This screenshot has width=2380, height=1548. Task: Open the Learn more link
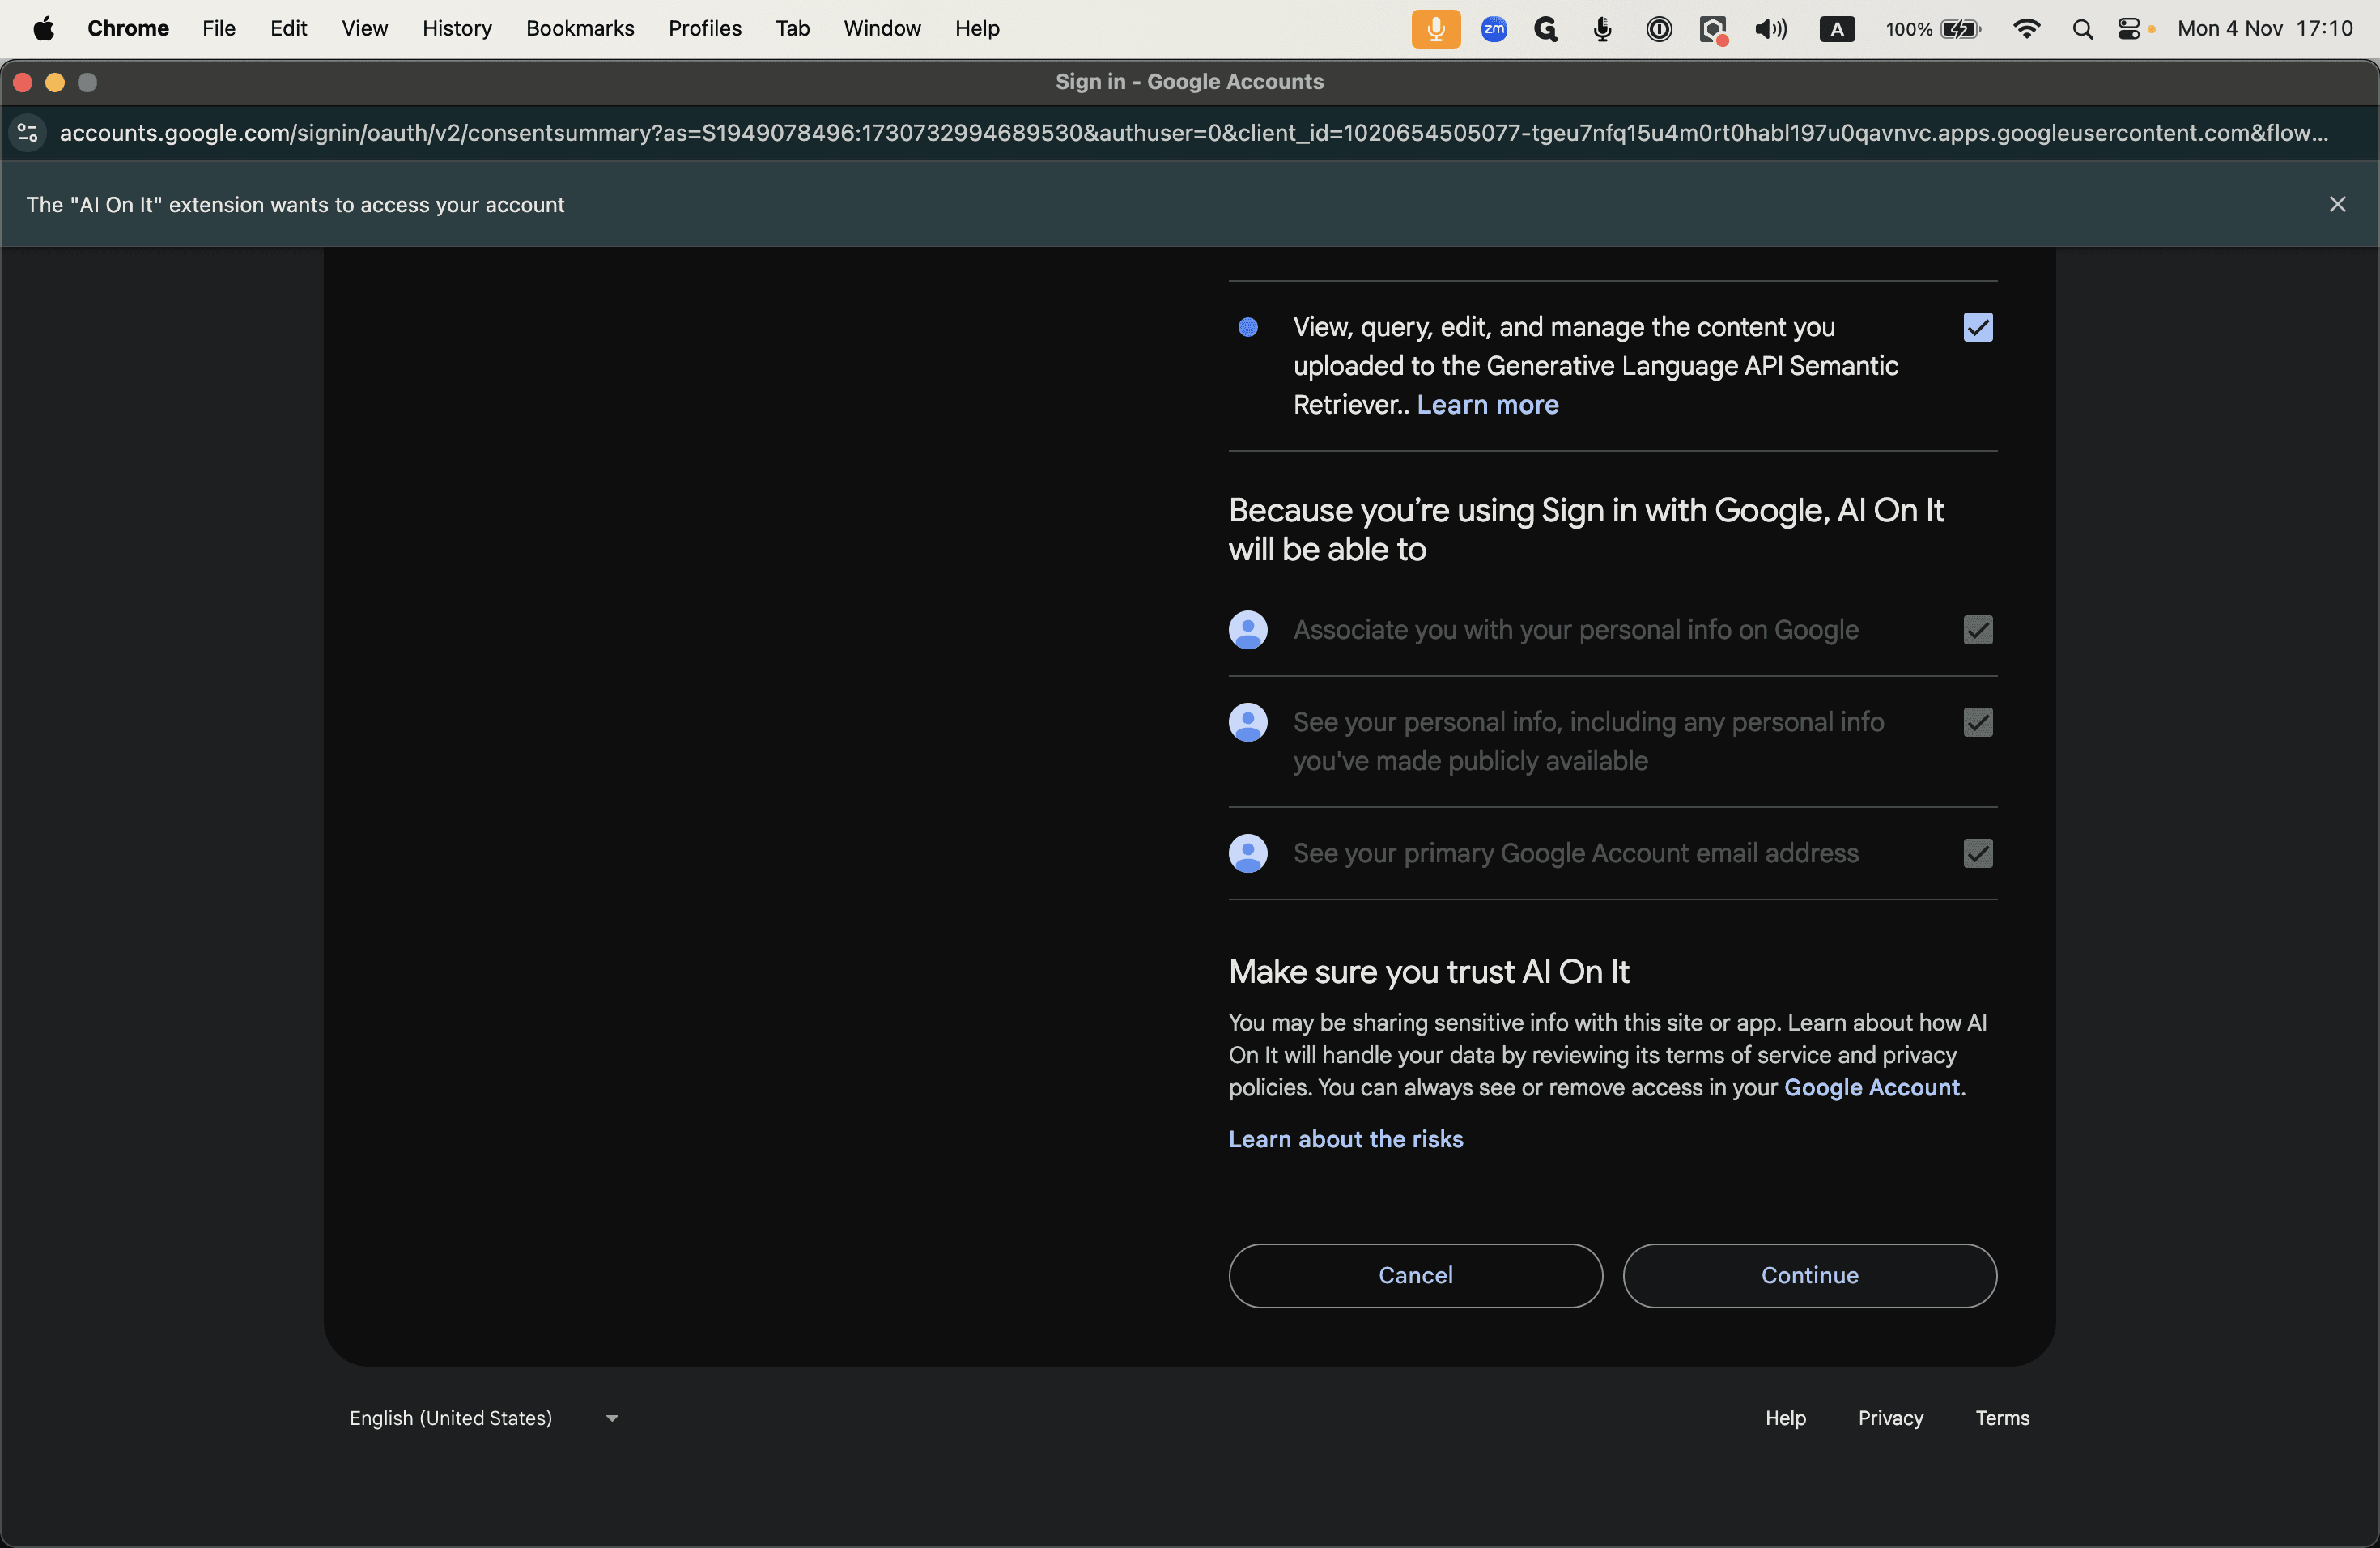click(1487, 404)
